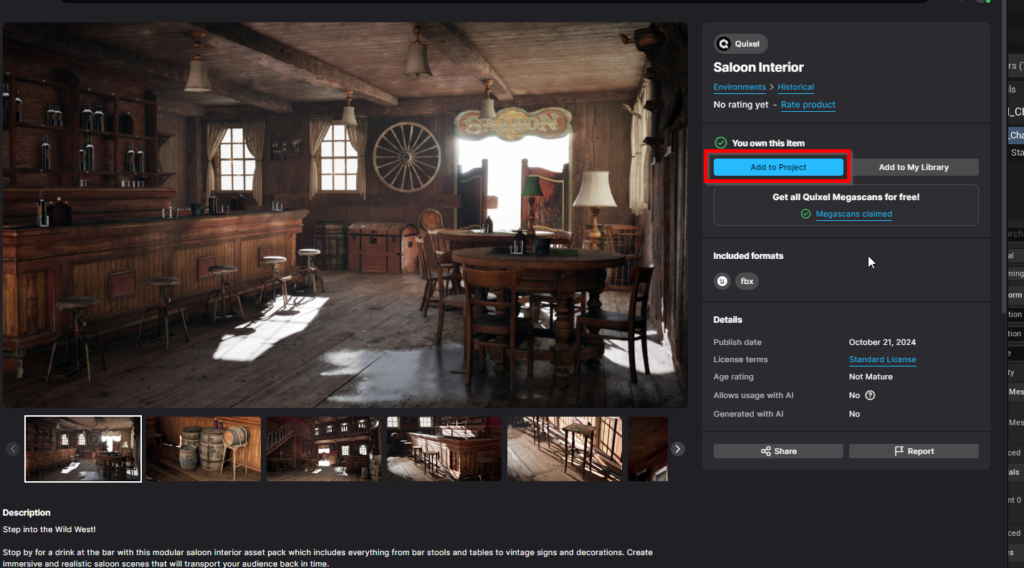Click the Share button

click(778, 451)
